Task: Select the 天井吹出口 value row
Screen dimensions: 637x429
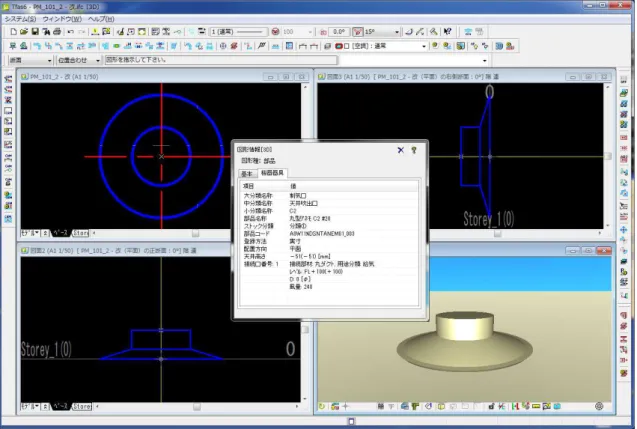Action: 303,203
